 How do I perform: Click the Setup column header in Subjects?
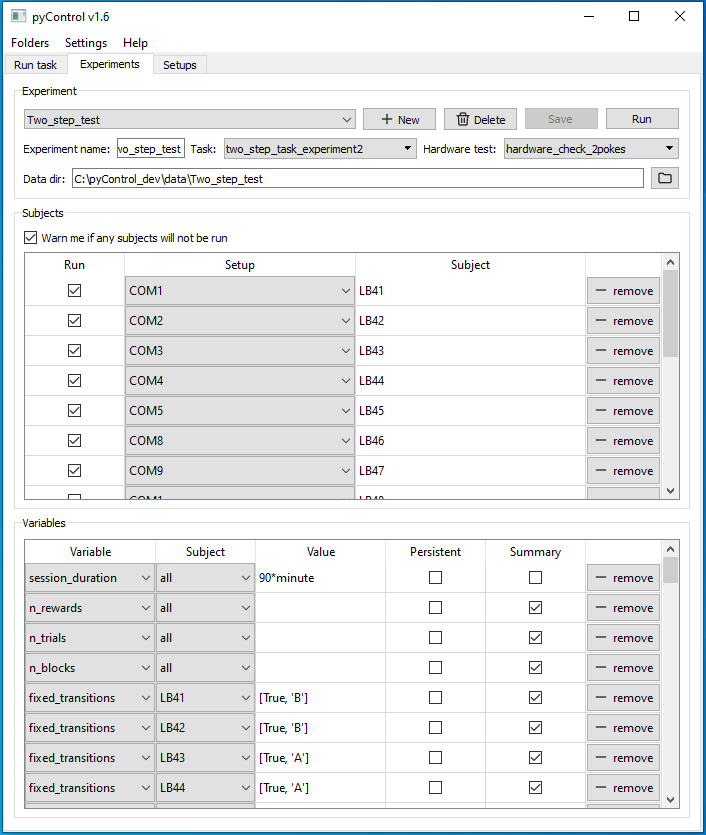[x=240, y=265]
